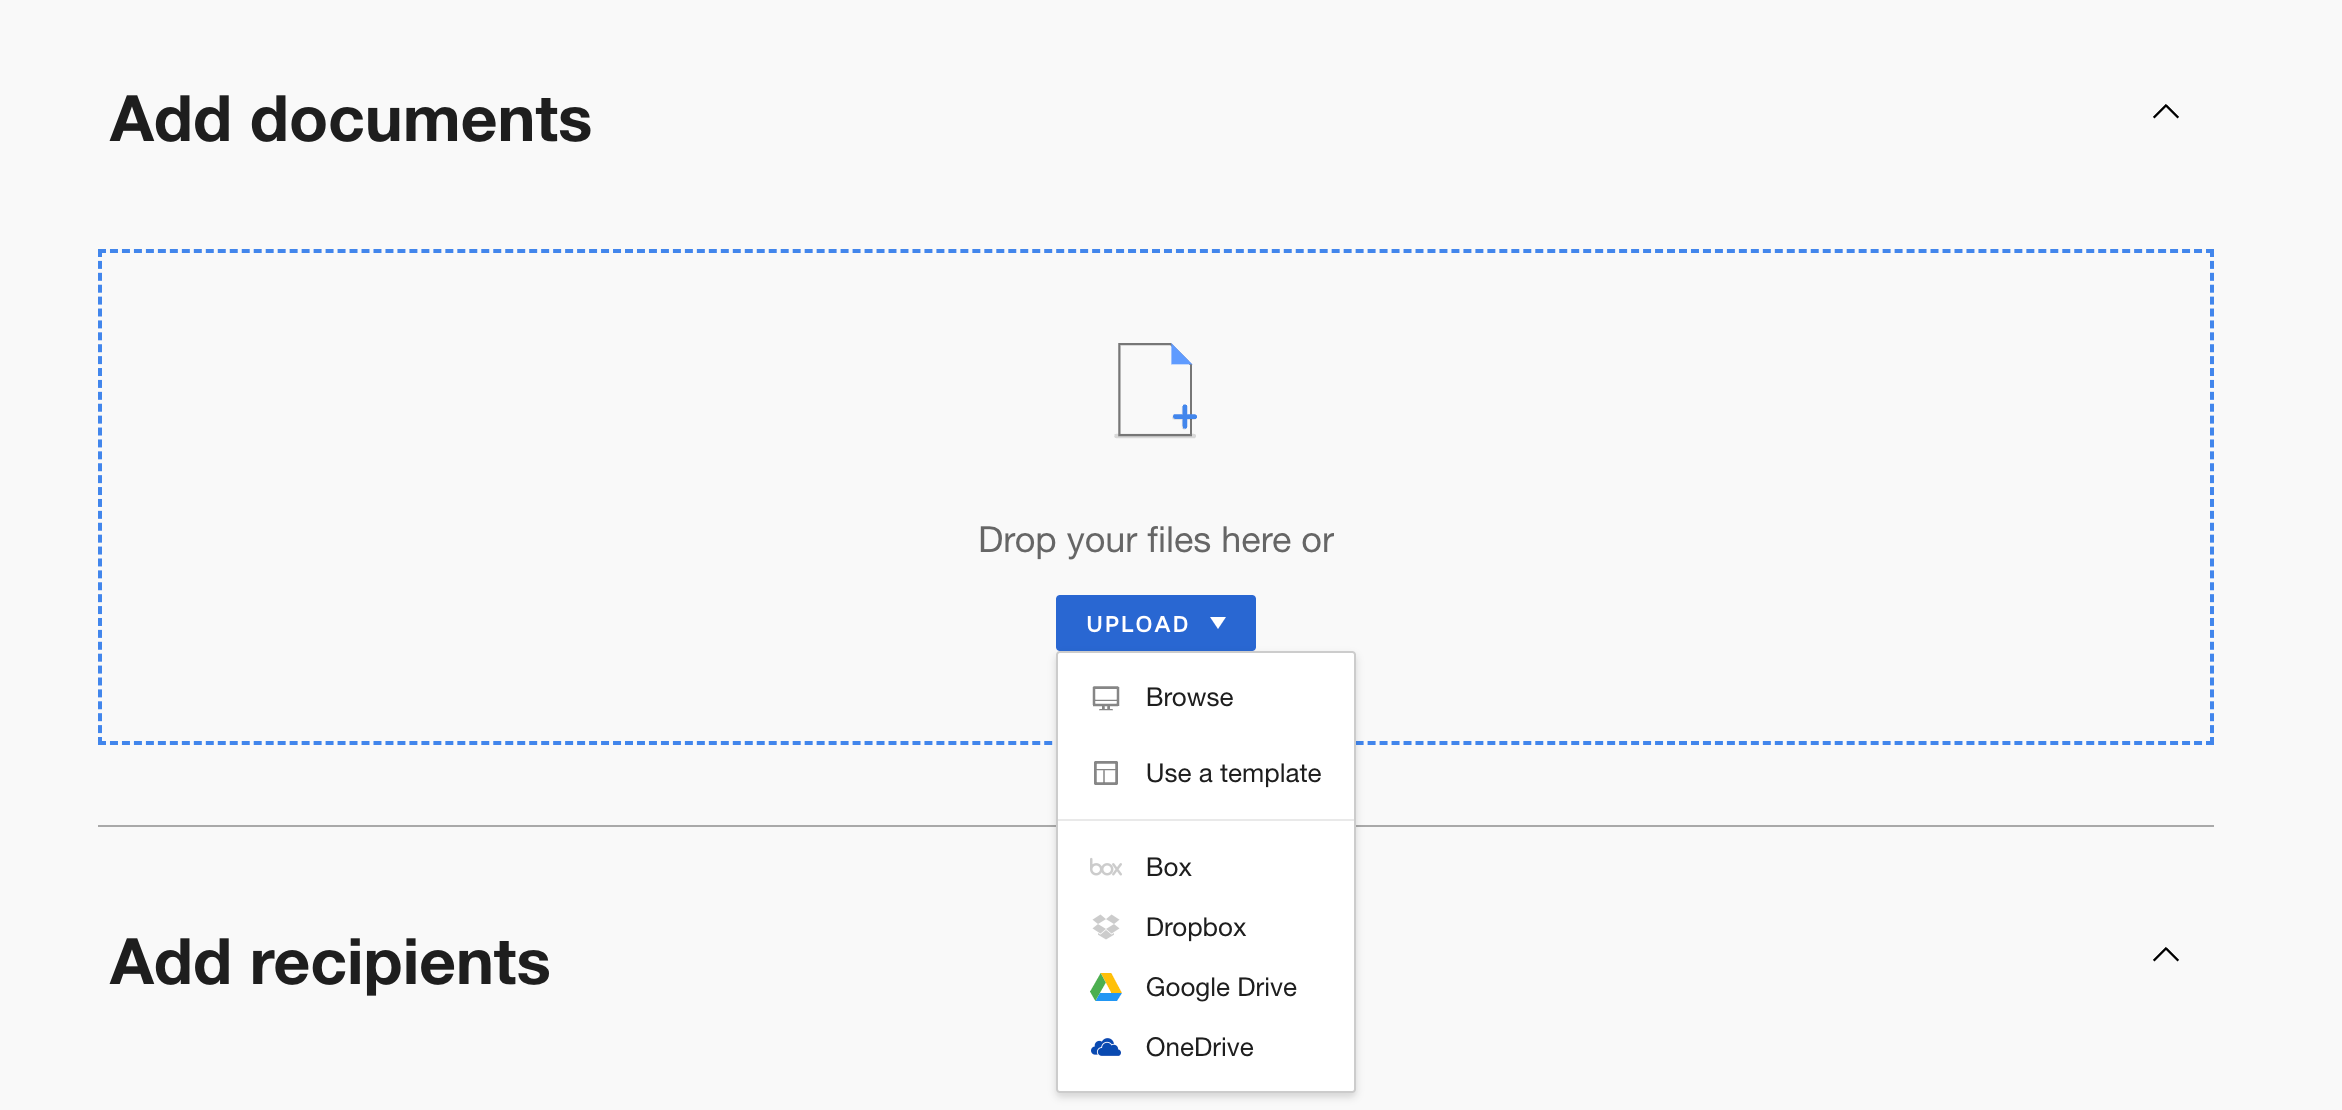The height and width of the screenshot is (1110, 2342).
Task: Select Google Drive from the list
Action: [x=1220, y=987]
